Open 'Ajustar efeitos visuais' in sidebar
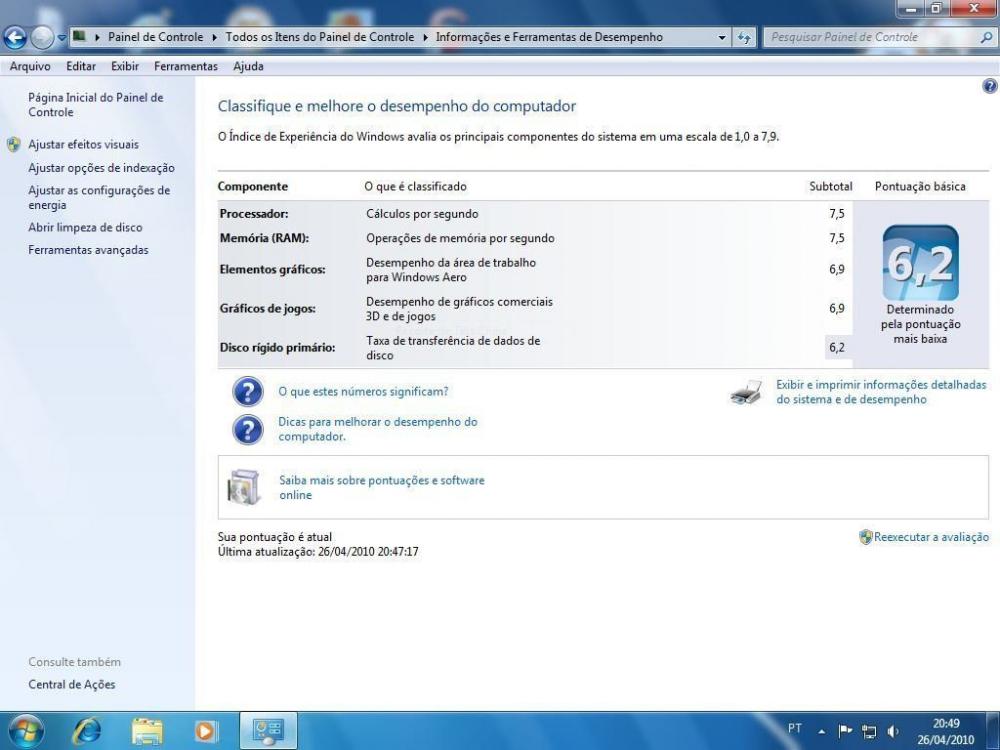 pos(83,145)
